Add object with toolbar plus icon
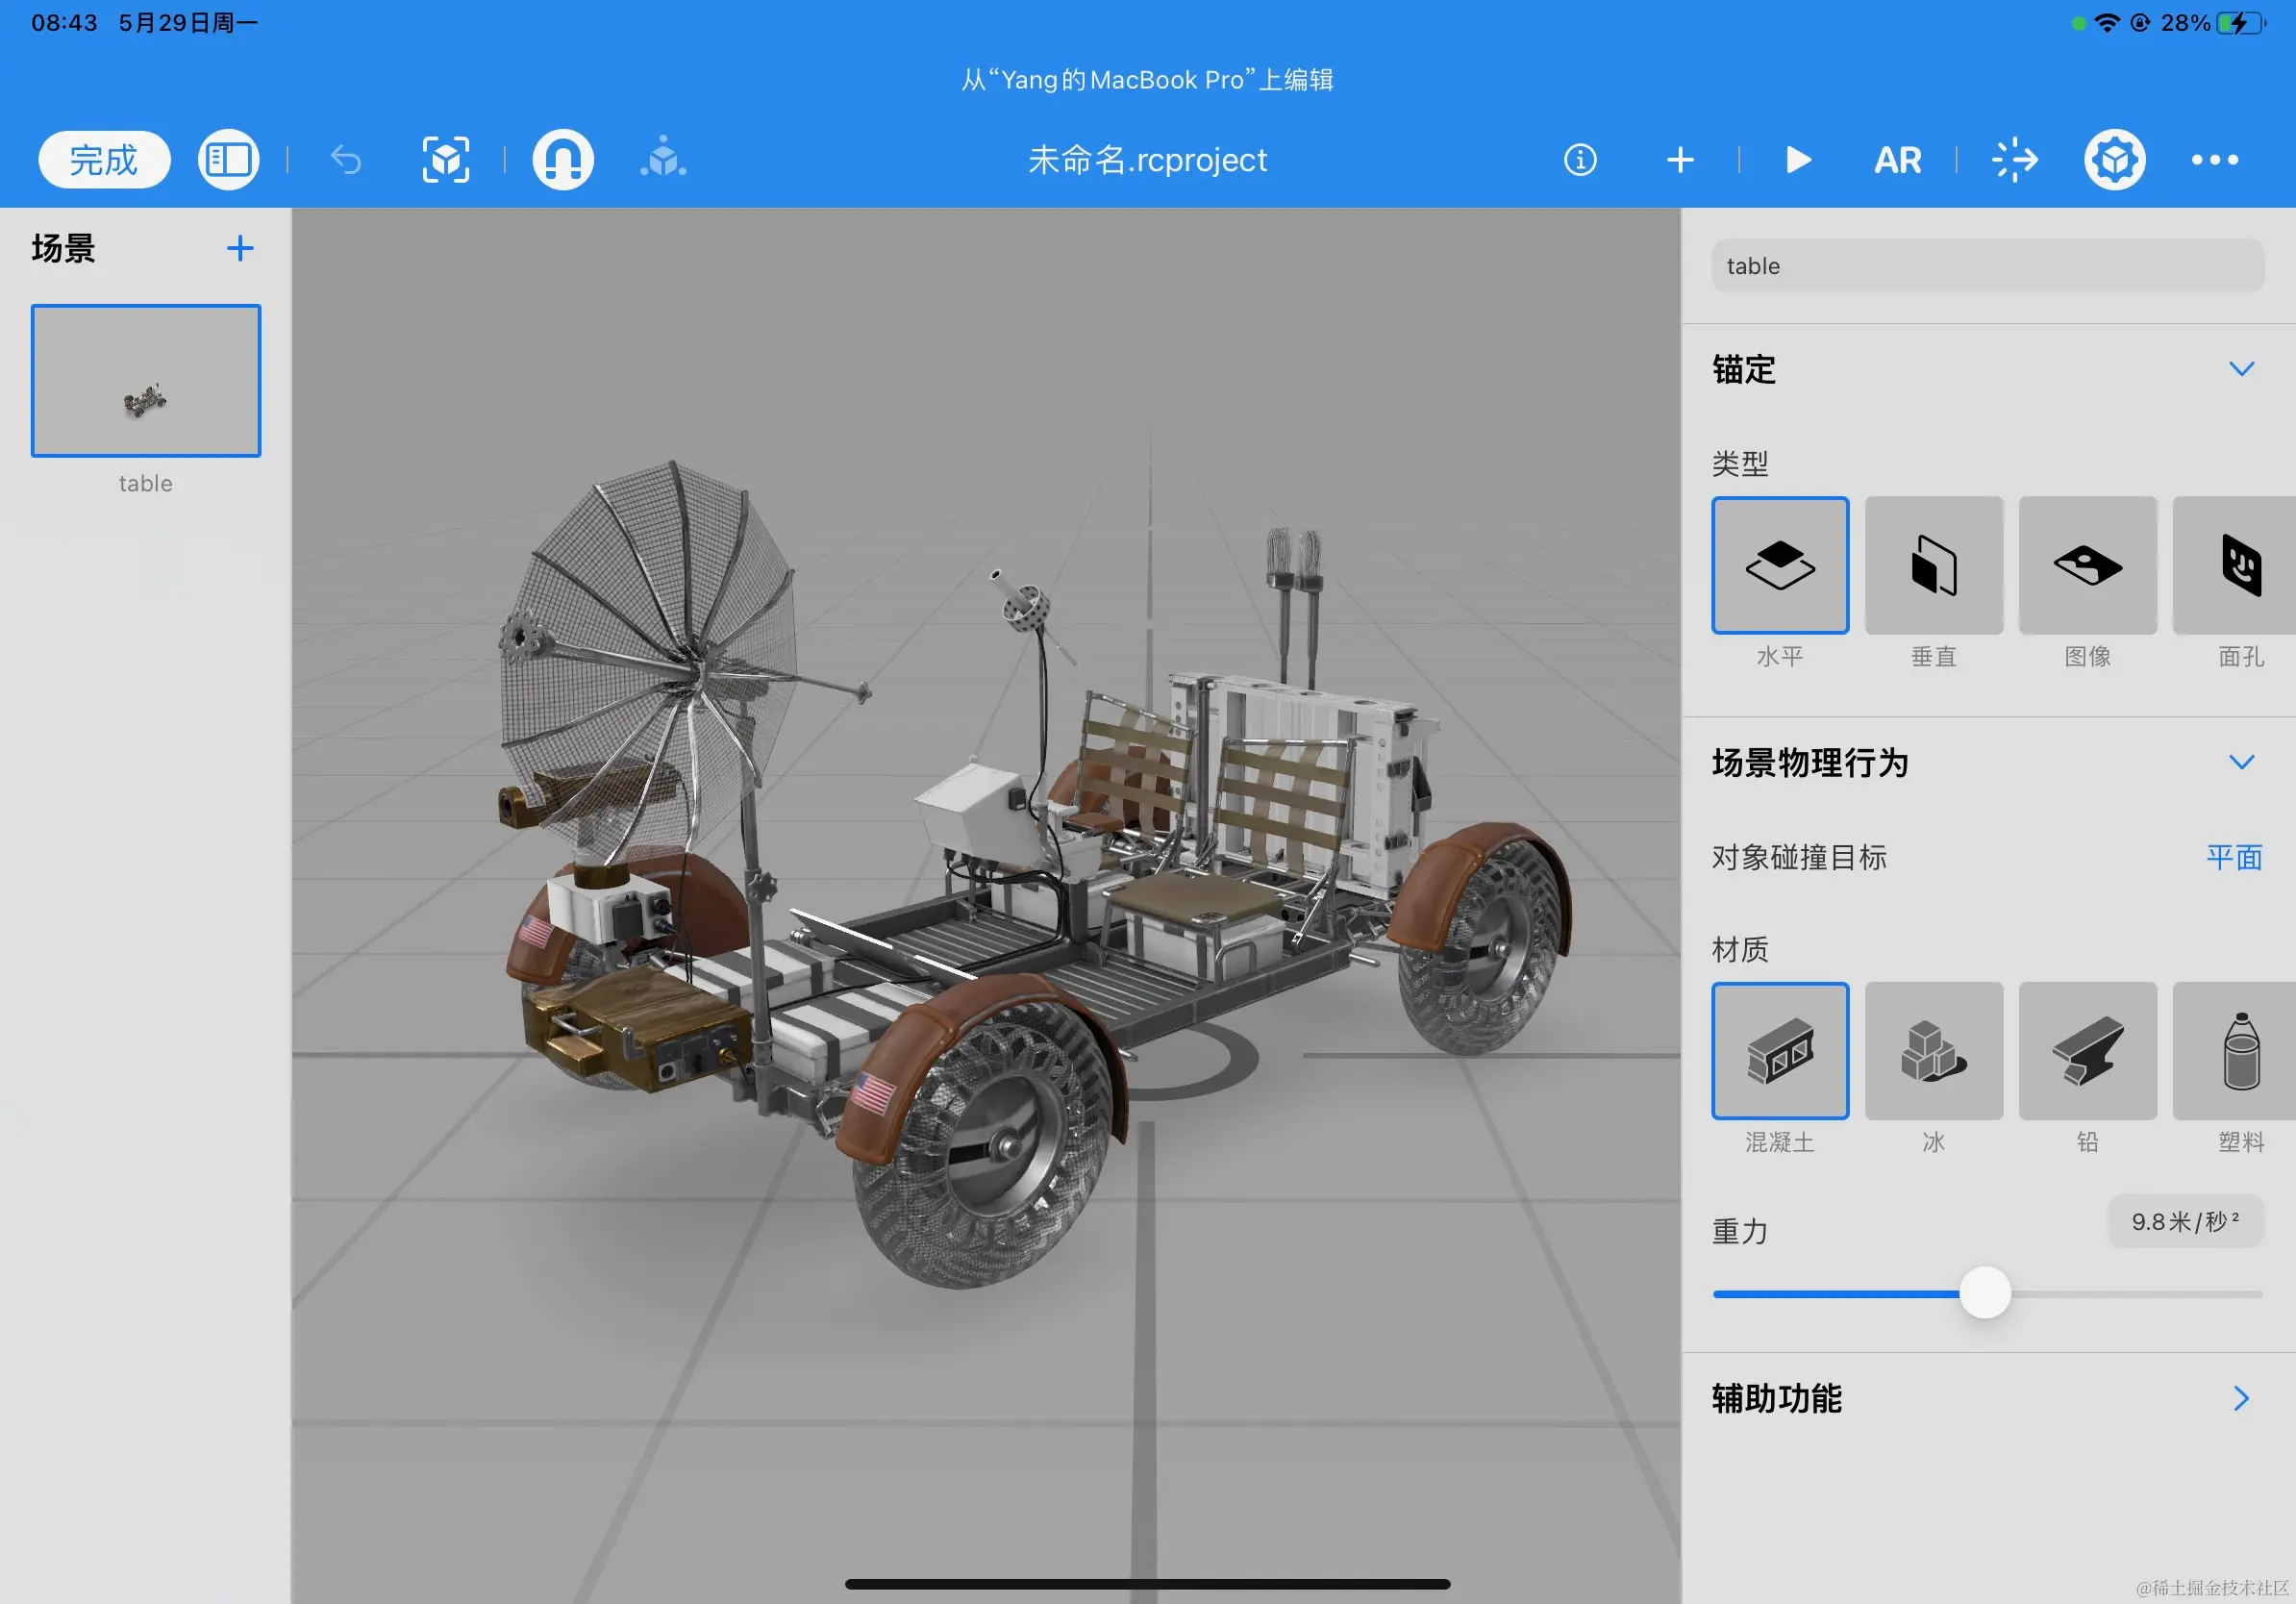Image resolution: width=2296 pixels, height=1604 pixels. pos(1680,160)
